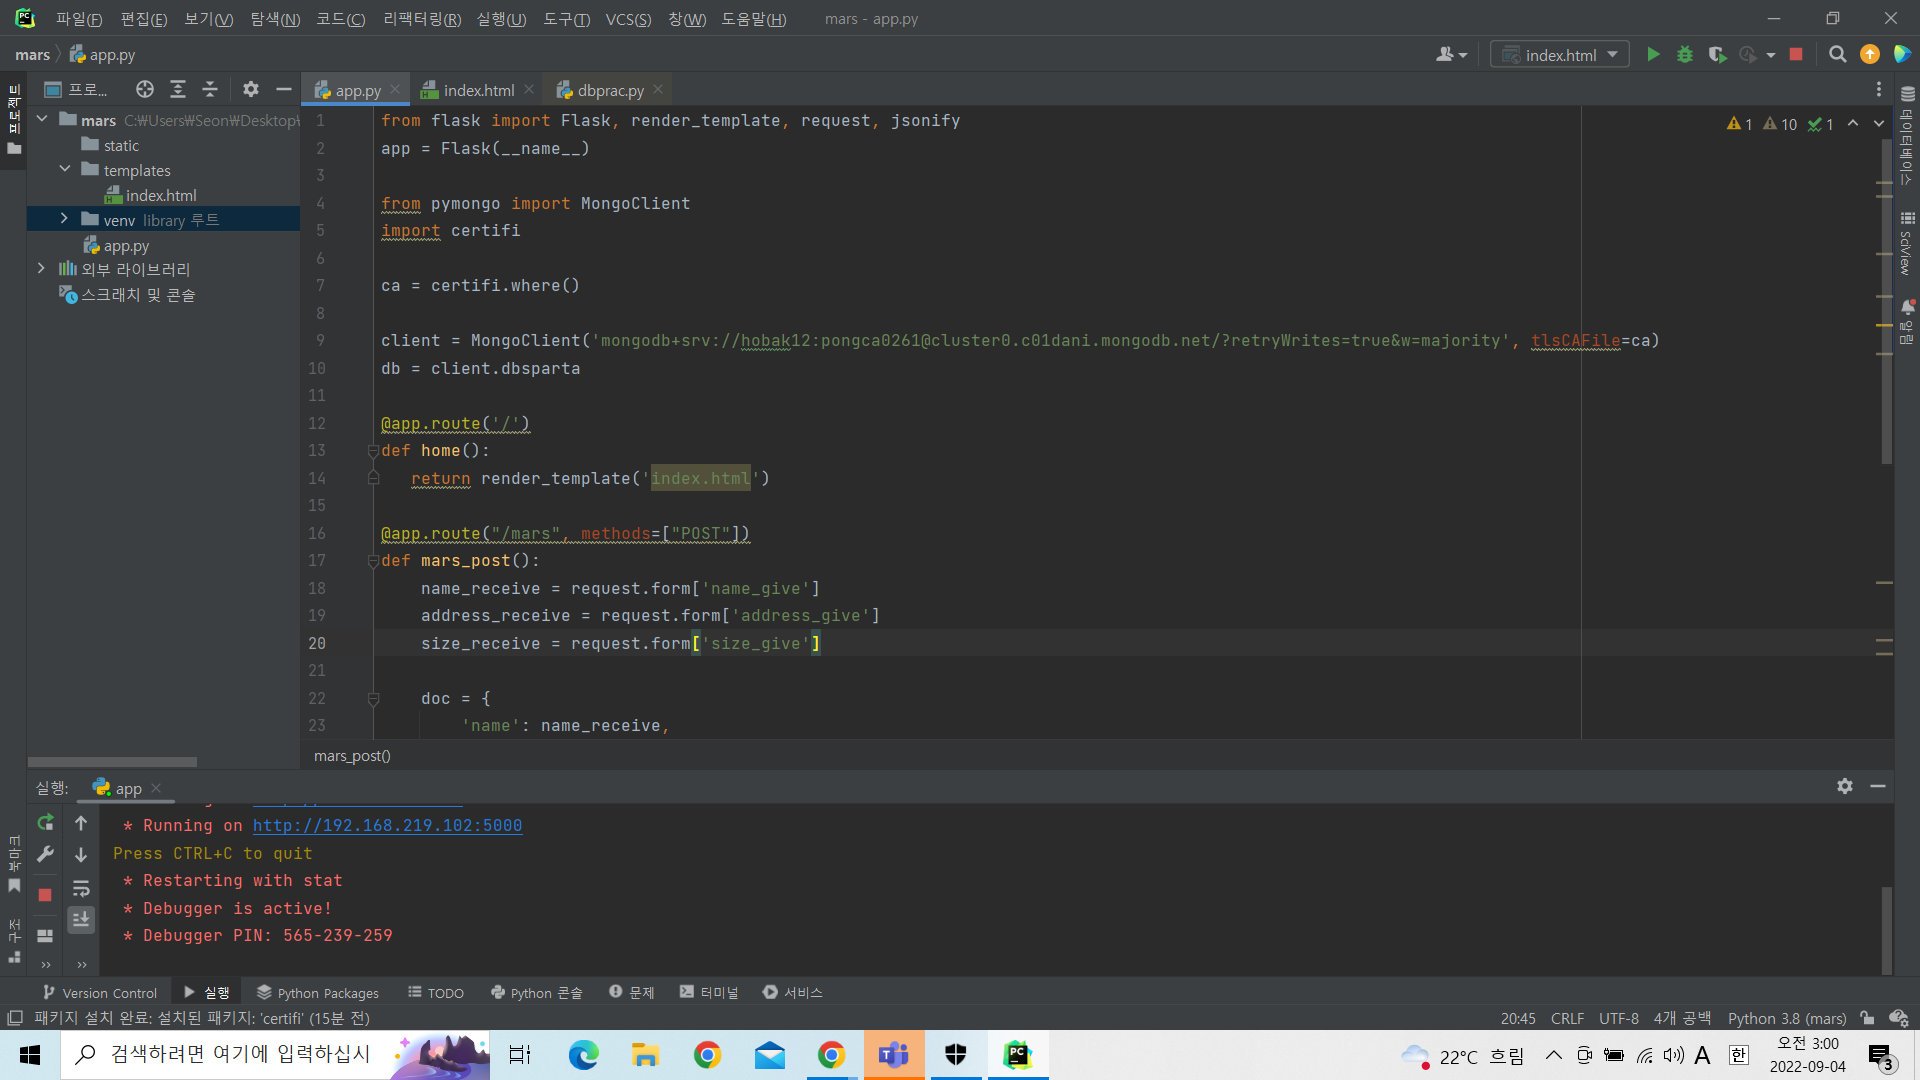Image resolution: width=1920 pixels, height=1080 pixels.
Task: Start debugging with the bug icon
Action: [x=1685, y=55]
